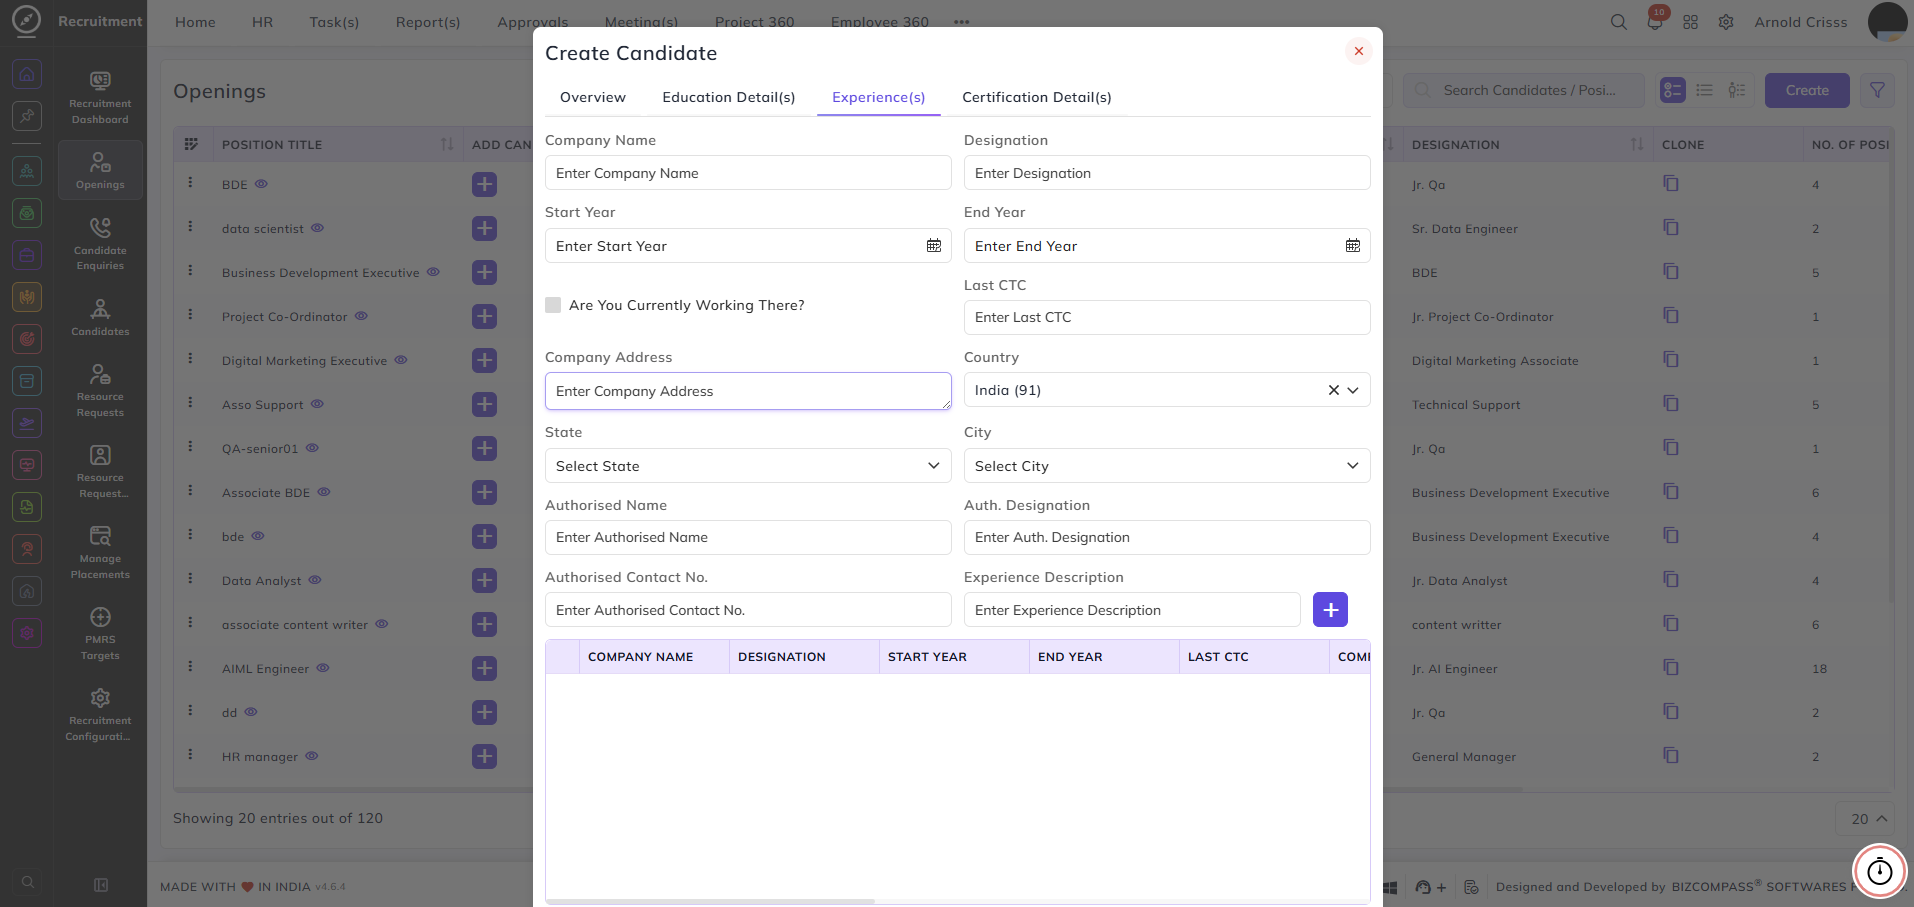Click the timer icon at the bottom right
Screen dimensions: 1914x907
click(x=1880, y=871)
